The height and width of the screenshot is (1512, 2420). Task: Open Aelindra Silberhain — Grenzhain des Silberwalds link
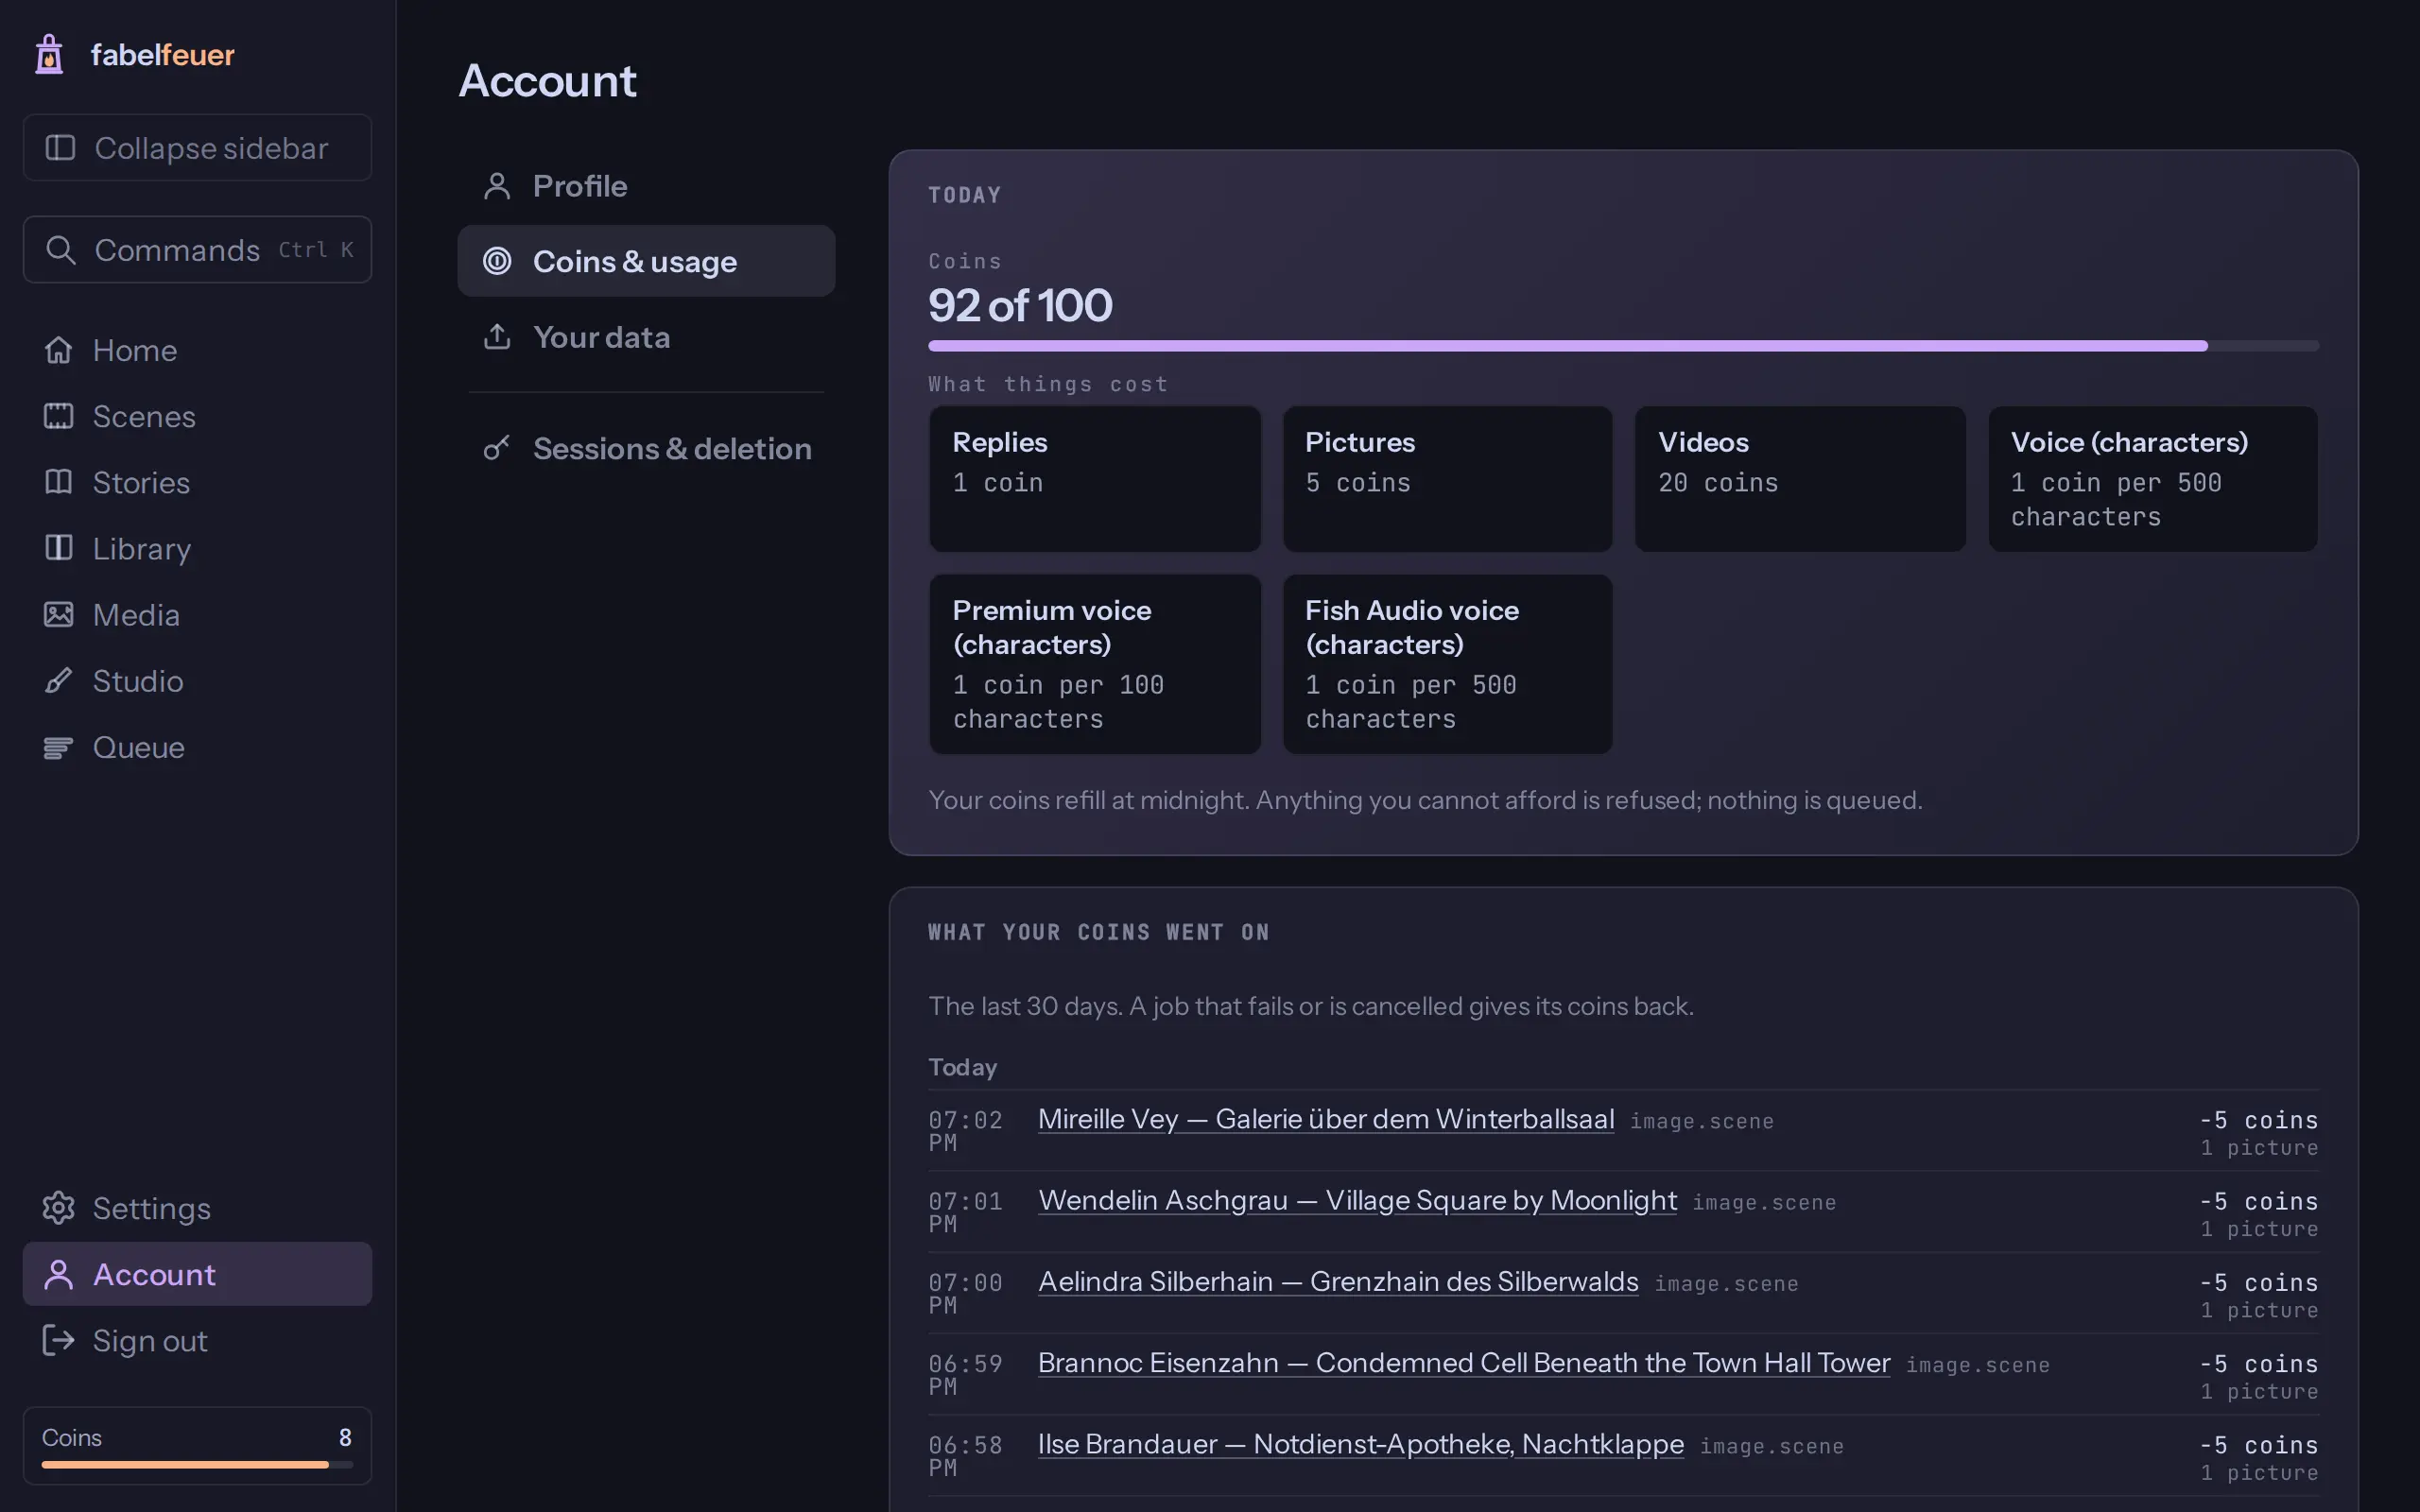pyautogui.click(x=1338, y=1281)
